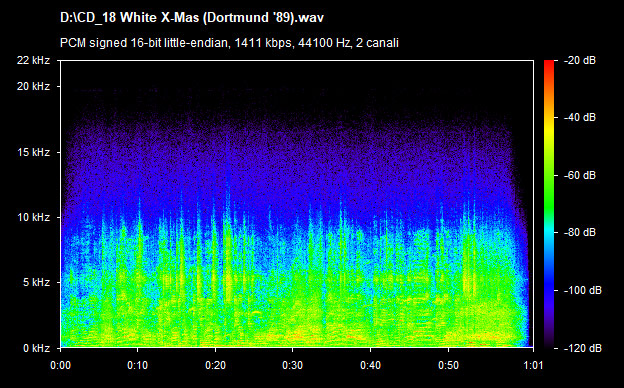Click the -120 dB legend label
This screenshot has width=624, height=388.
click(583, 348)
